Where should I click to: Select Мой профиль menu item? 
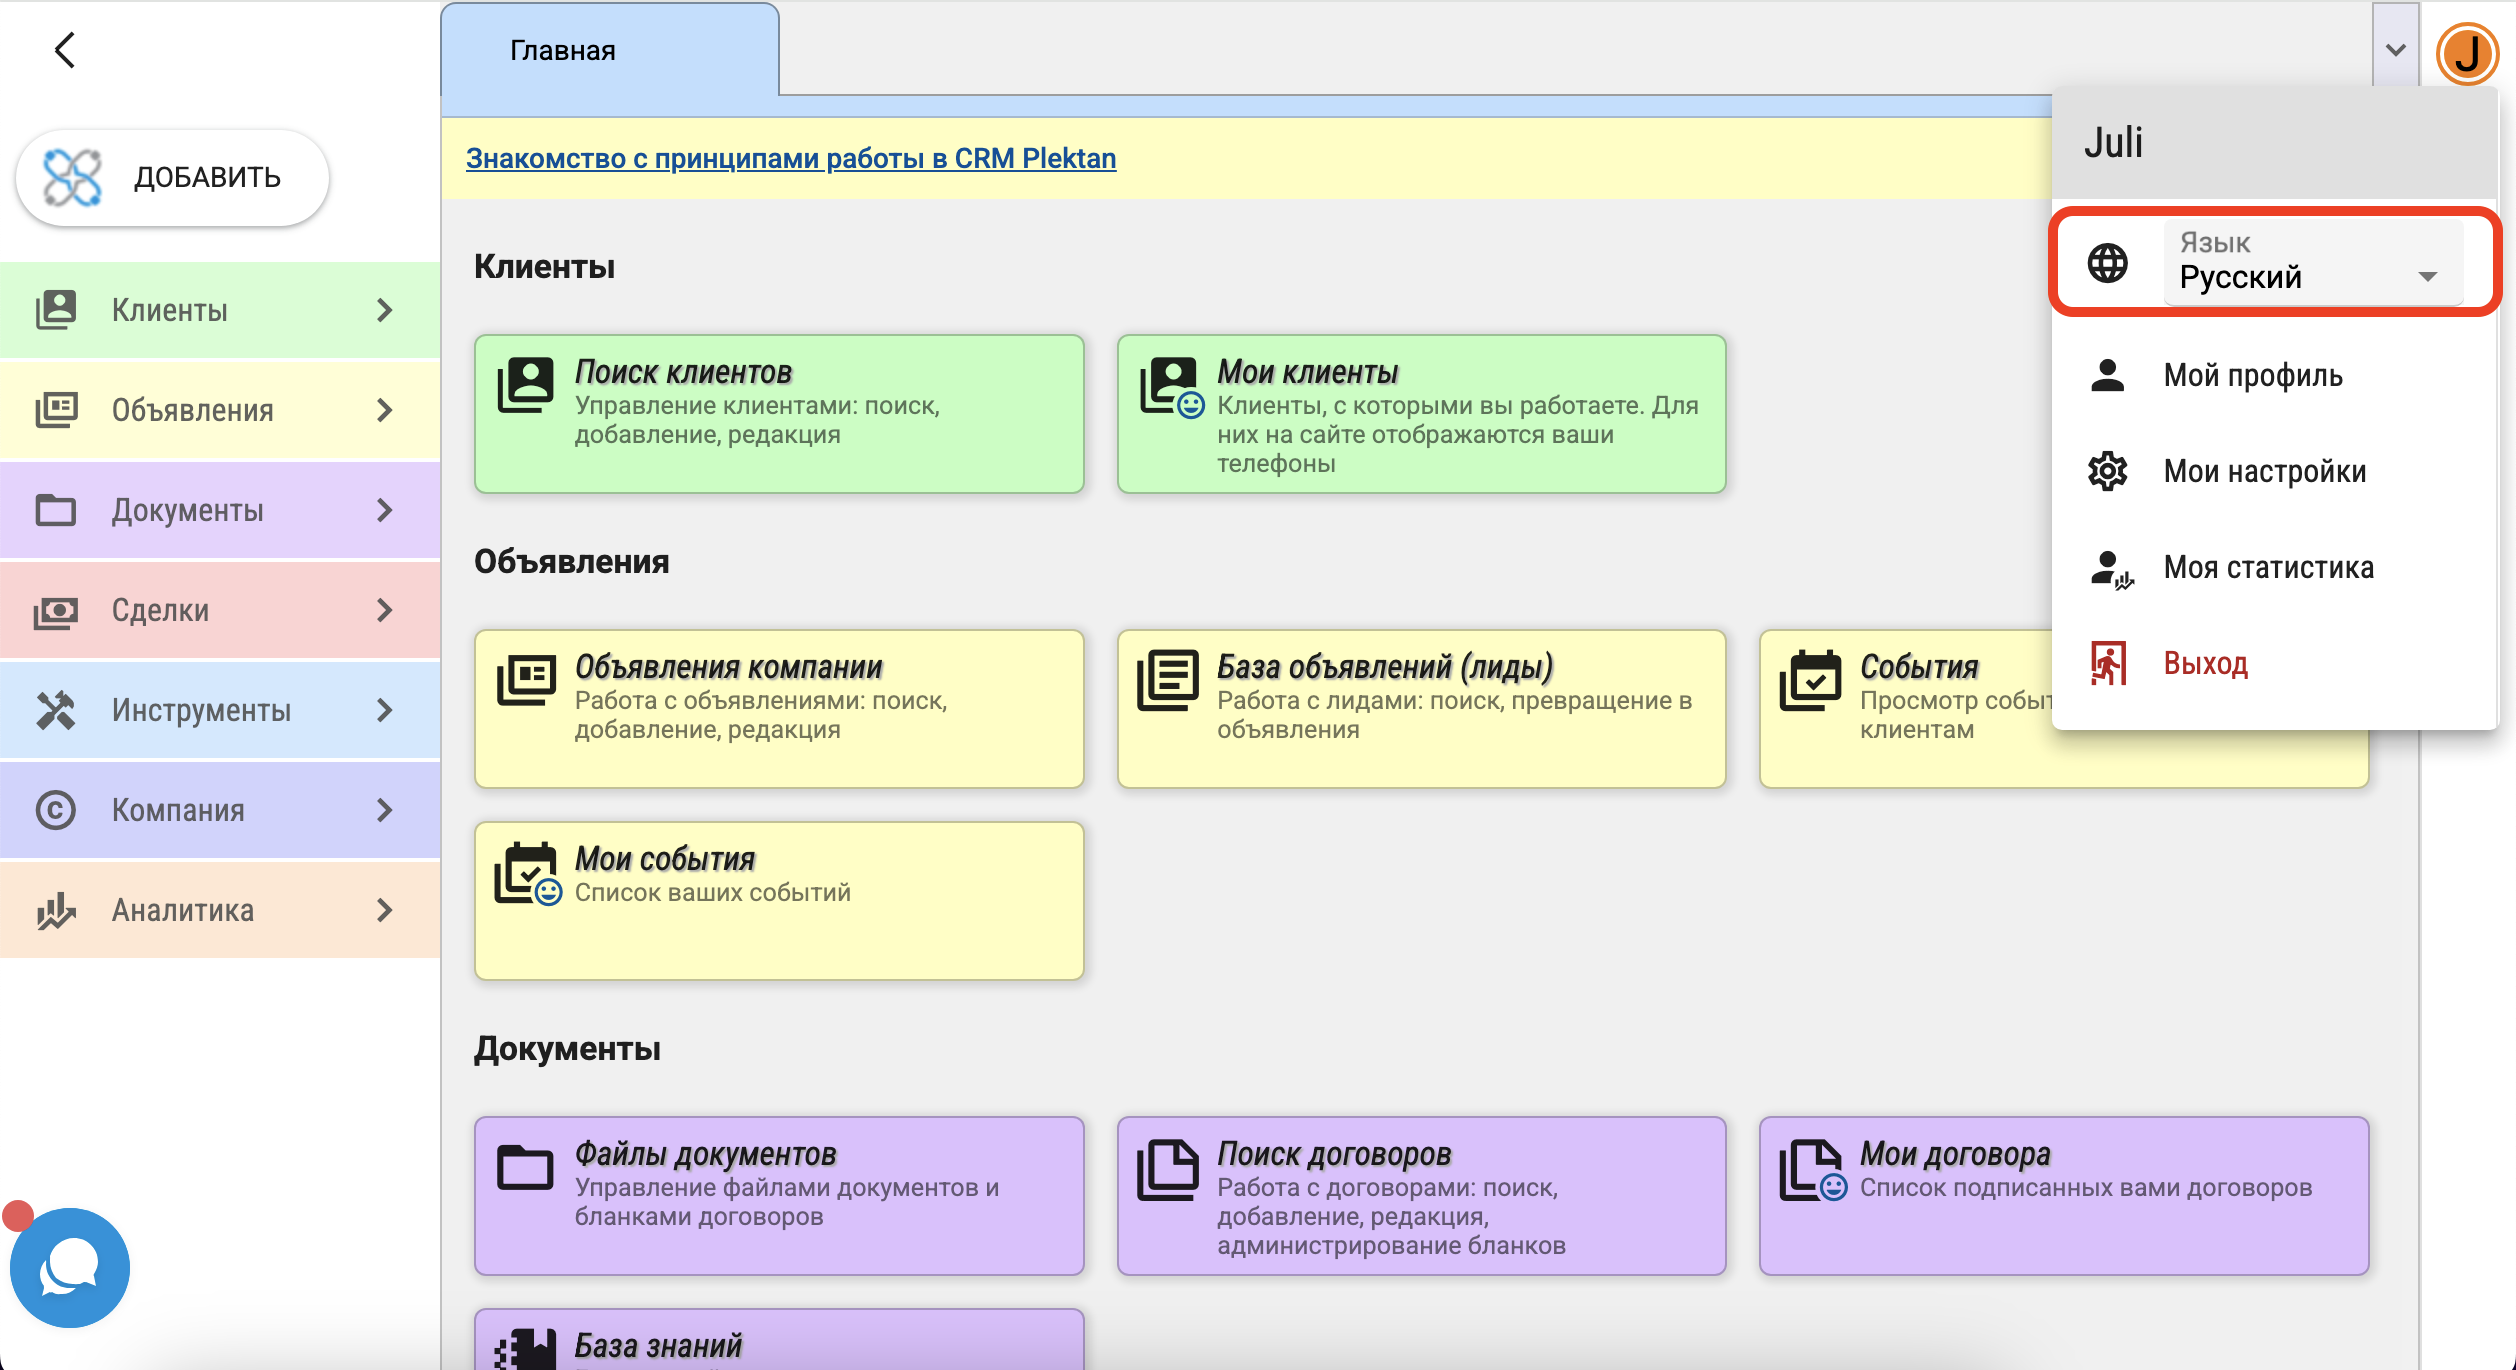click(2252, 375)
